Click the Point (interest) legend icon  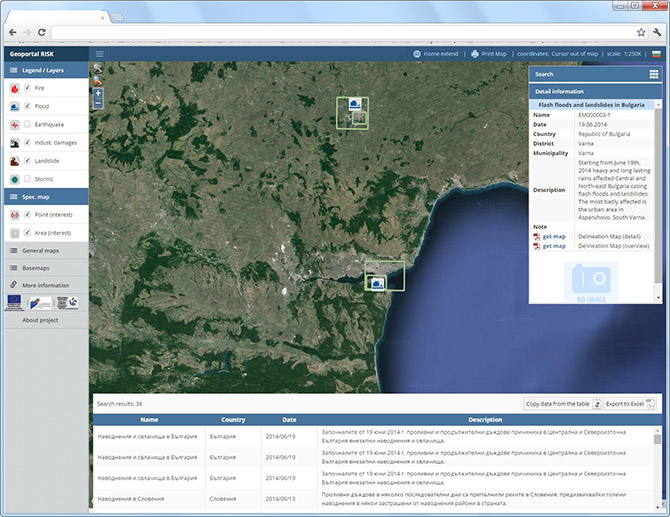click(15, 215)
